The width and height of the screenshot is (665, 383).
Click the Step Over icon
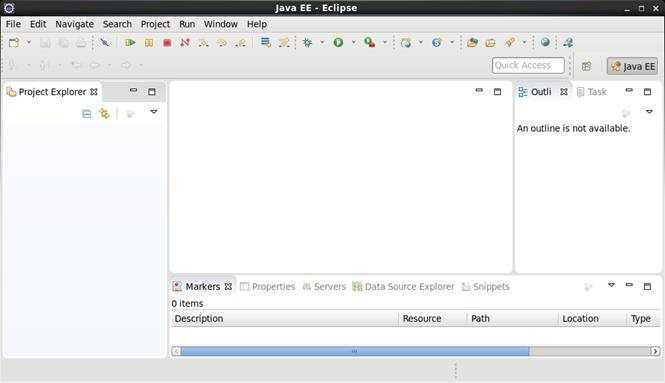(x=222, y=42)
